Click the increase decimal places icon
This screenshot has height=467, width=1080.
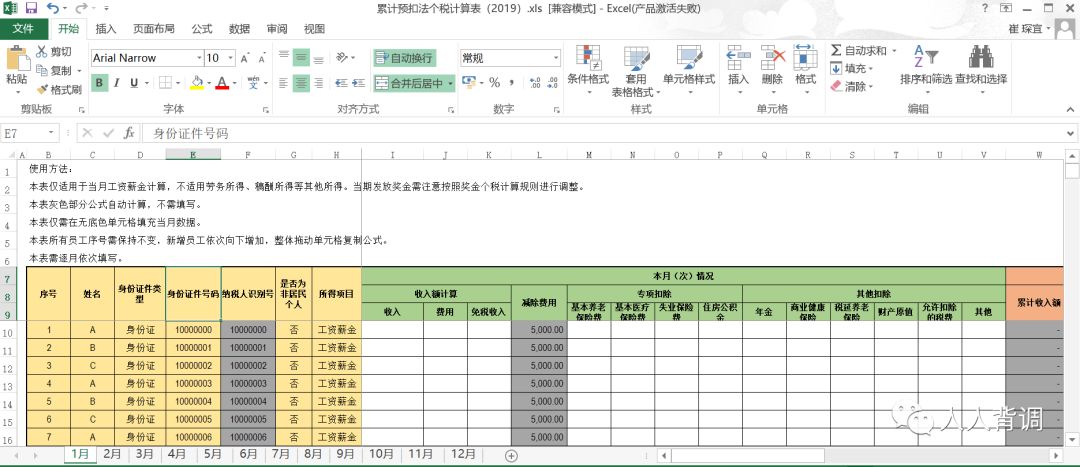(x=535, y=83)
